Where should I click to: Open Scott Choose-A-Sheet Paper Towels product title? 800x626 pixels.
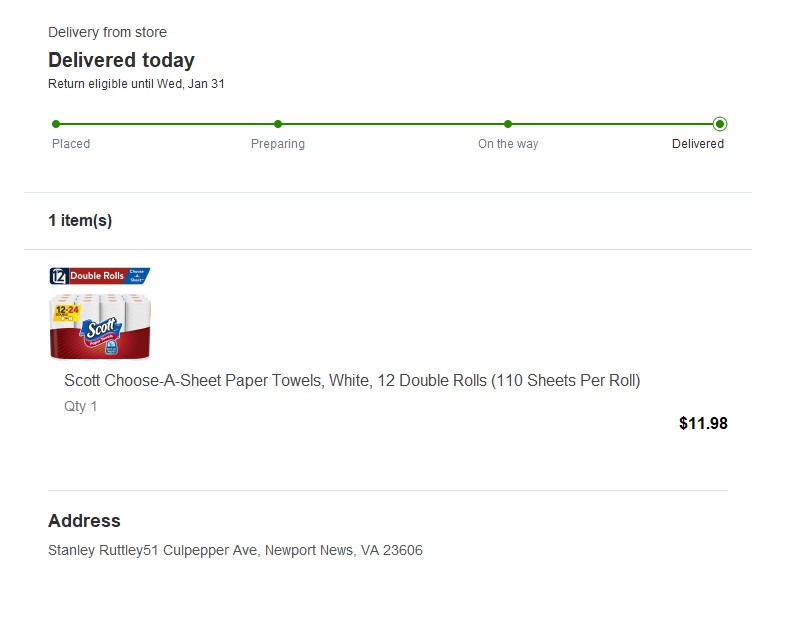352,380
